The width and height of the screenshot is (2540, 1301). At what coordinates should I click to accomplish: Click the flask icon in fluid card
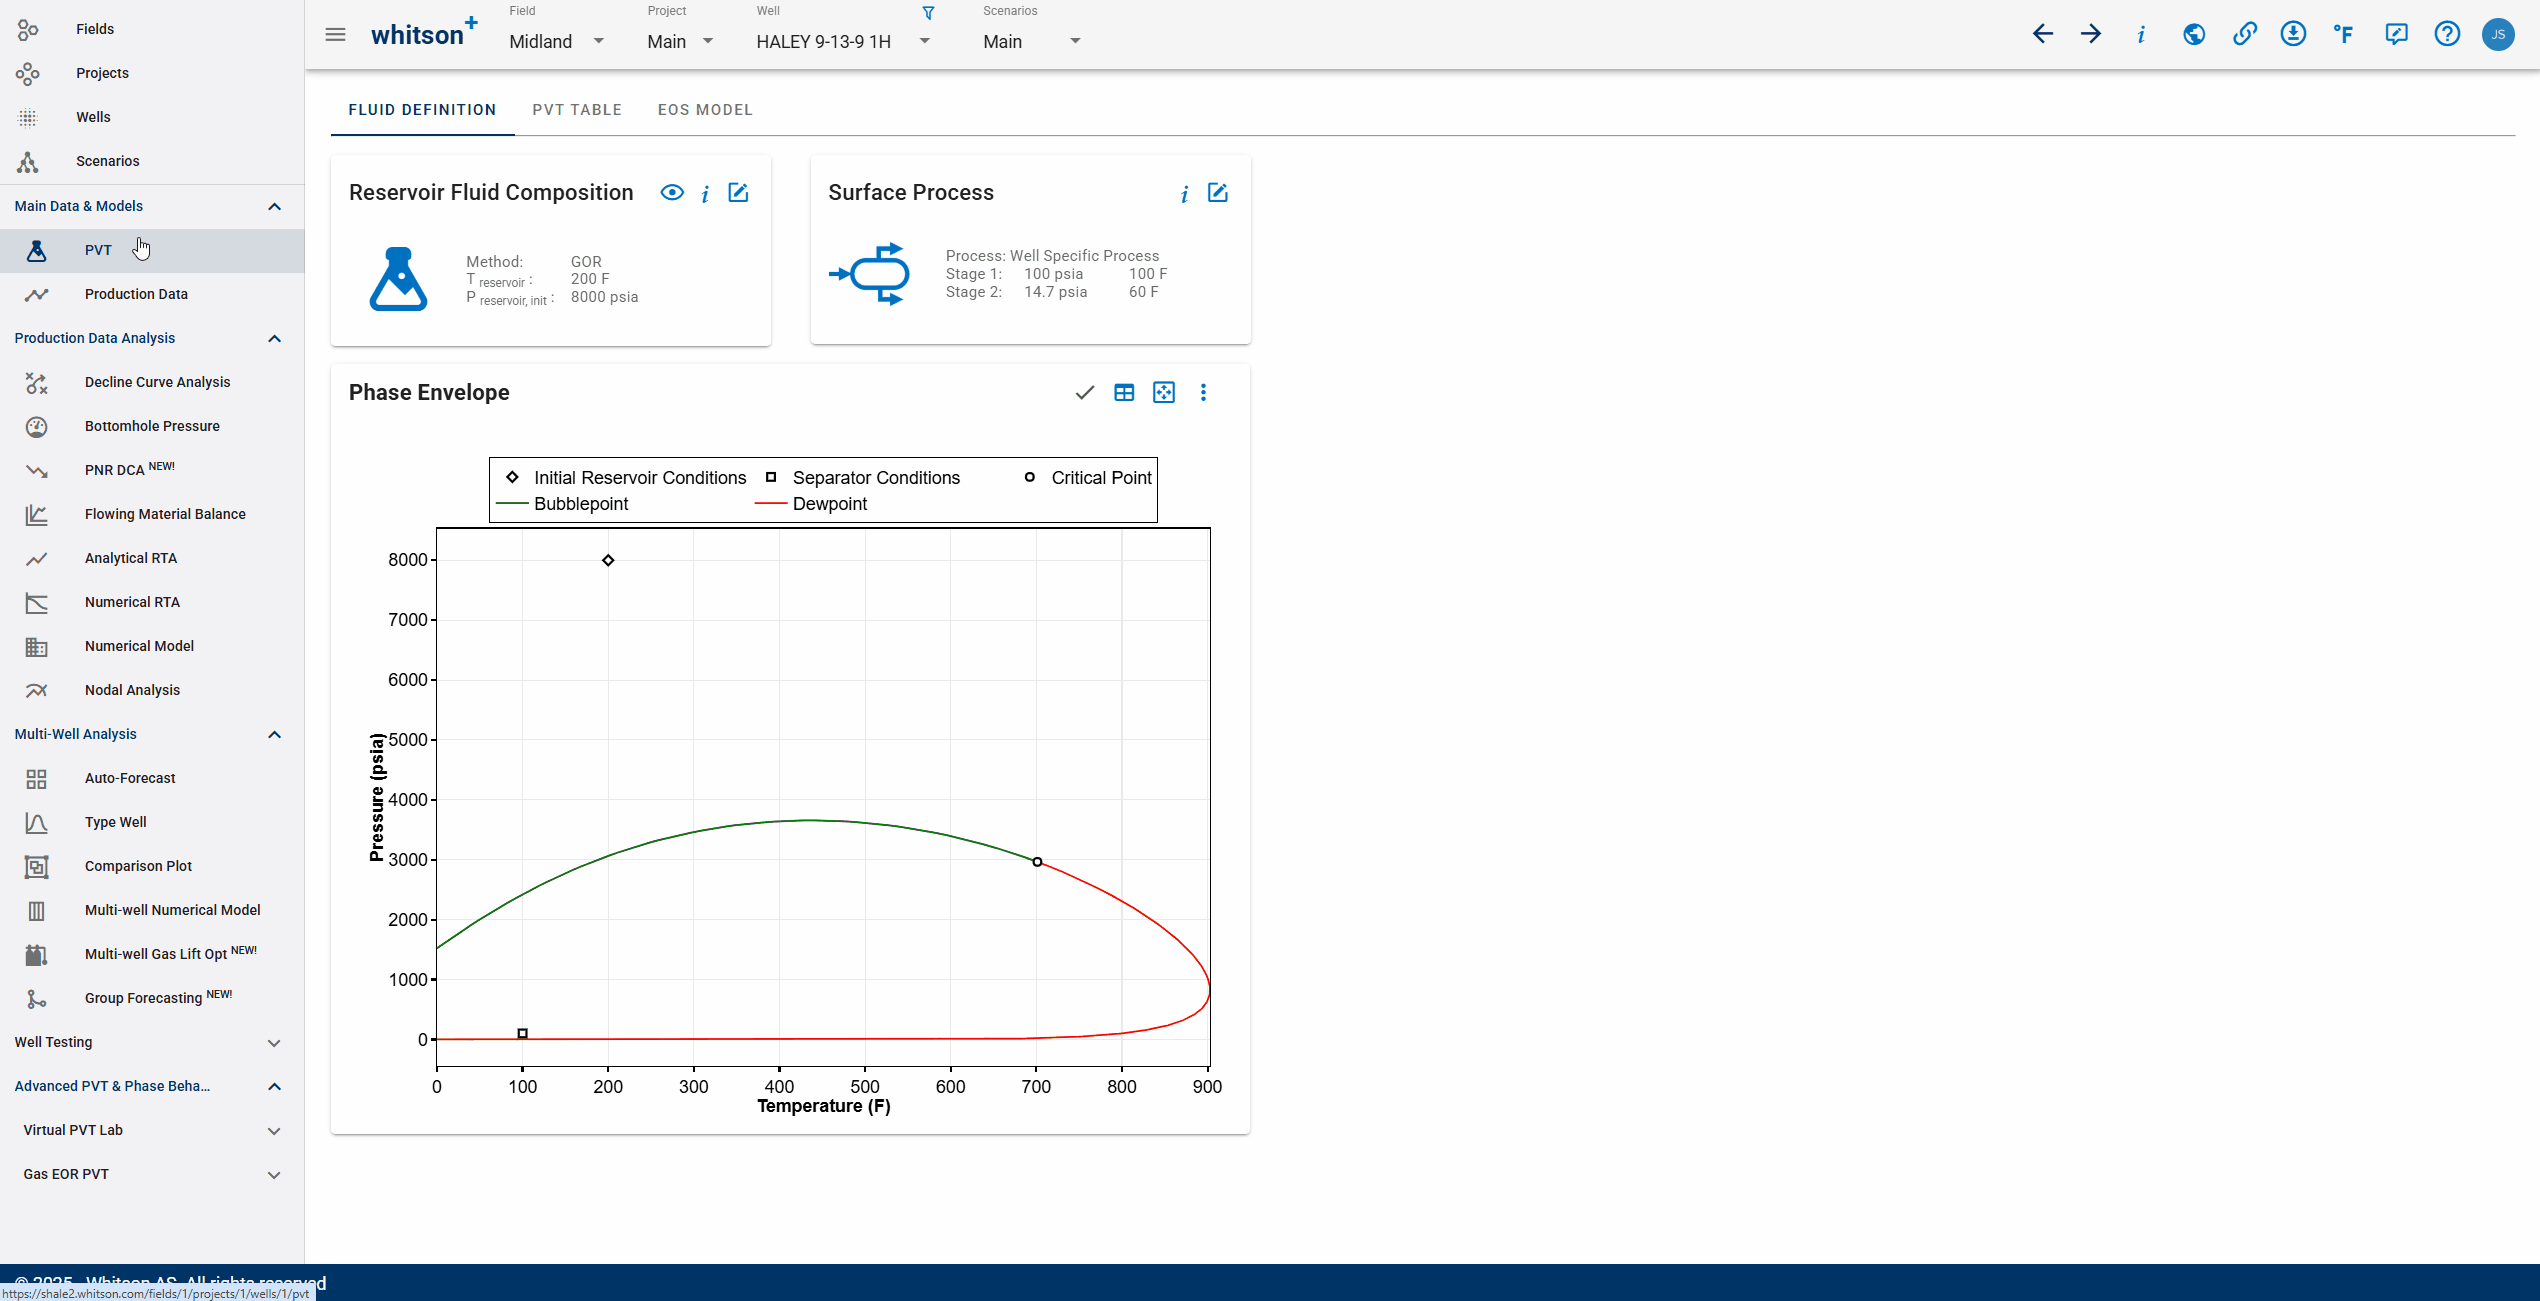click(x=398, y=279)
